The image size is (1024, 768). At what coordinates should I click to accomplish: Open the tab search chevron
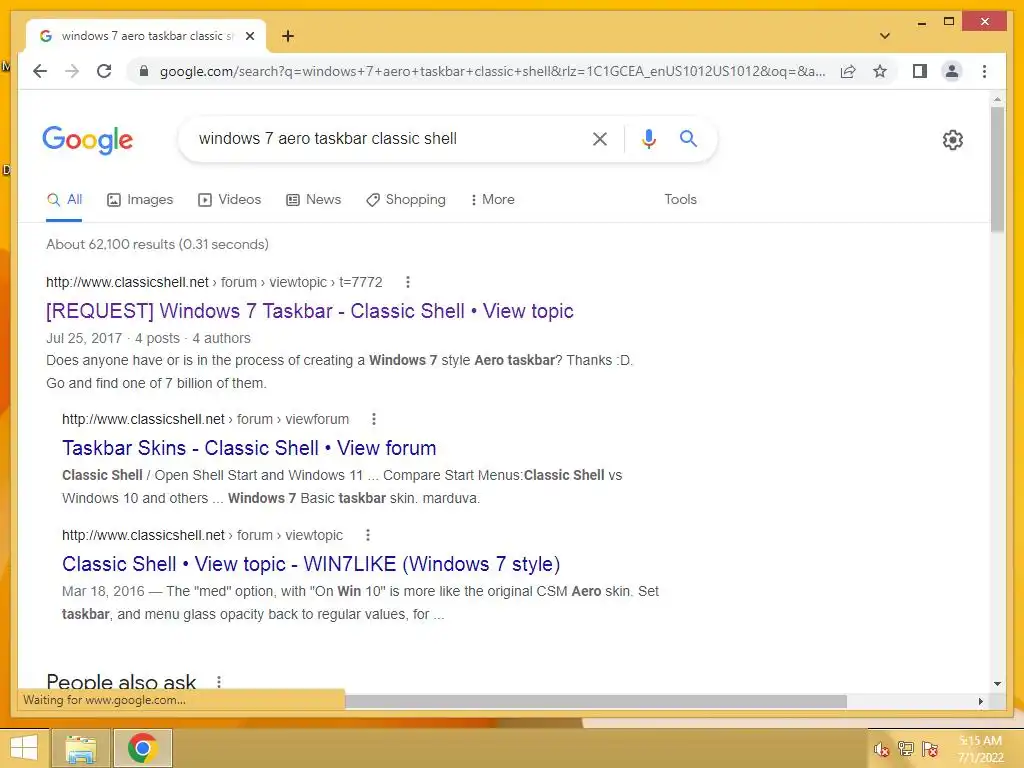[885, 36]
